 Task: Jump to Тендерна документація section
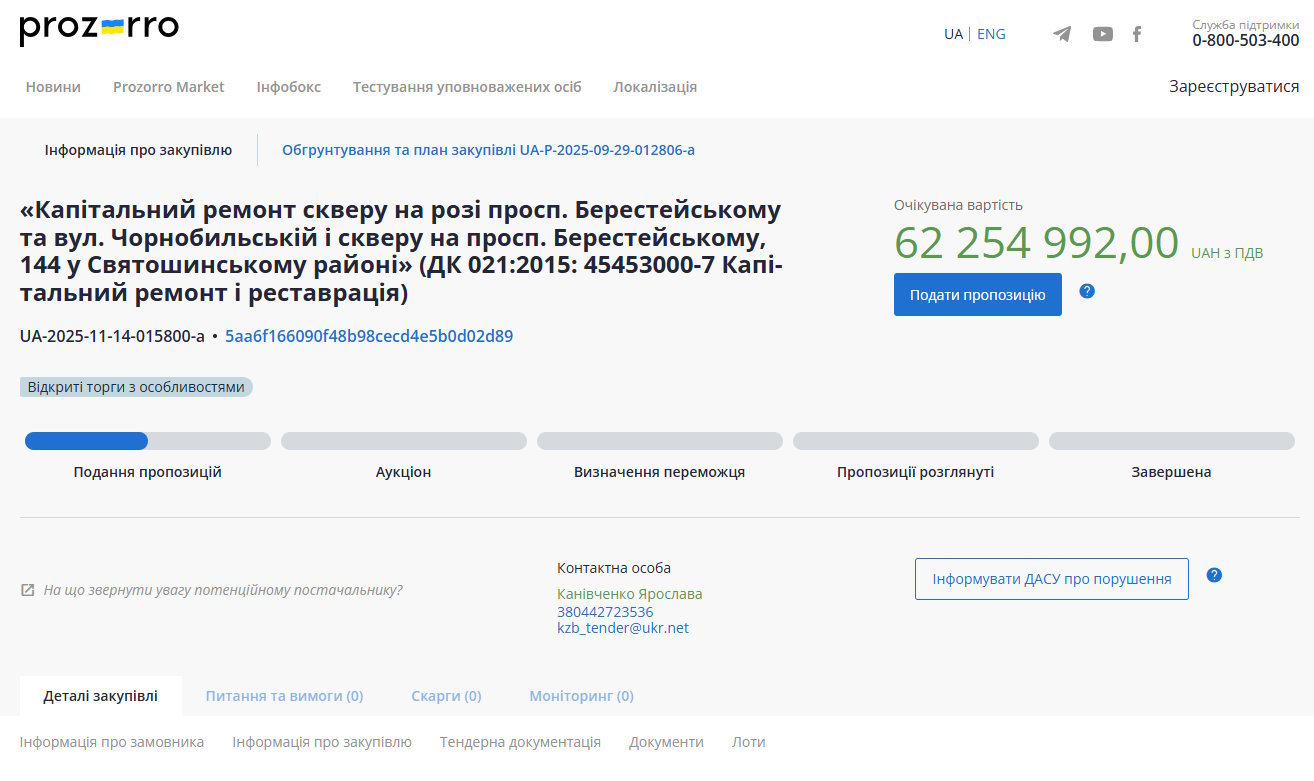point(520,742)
